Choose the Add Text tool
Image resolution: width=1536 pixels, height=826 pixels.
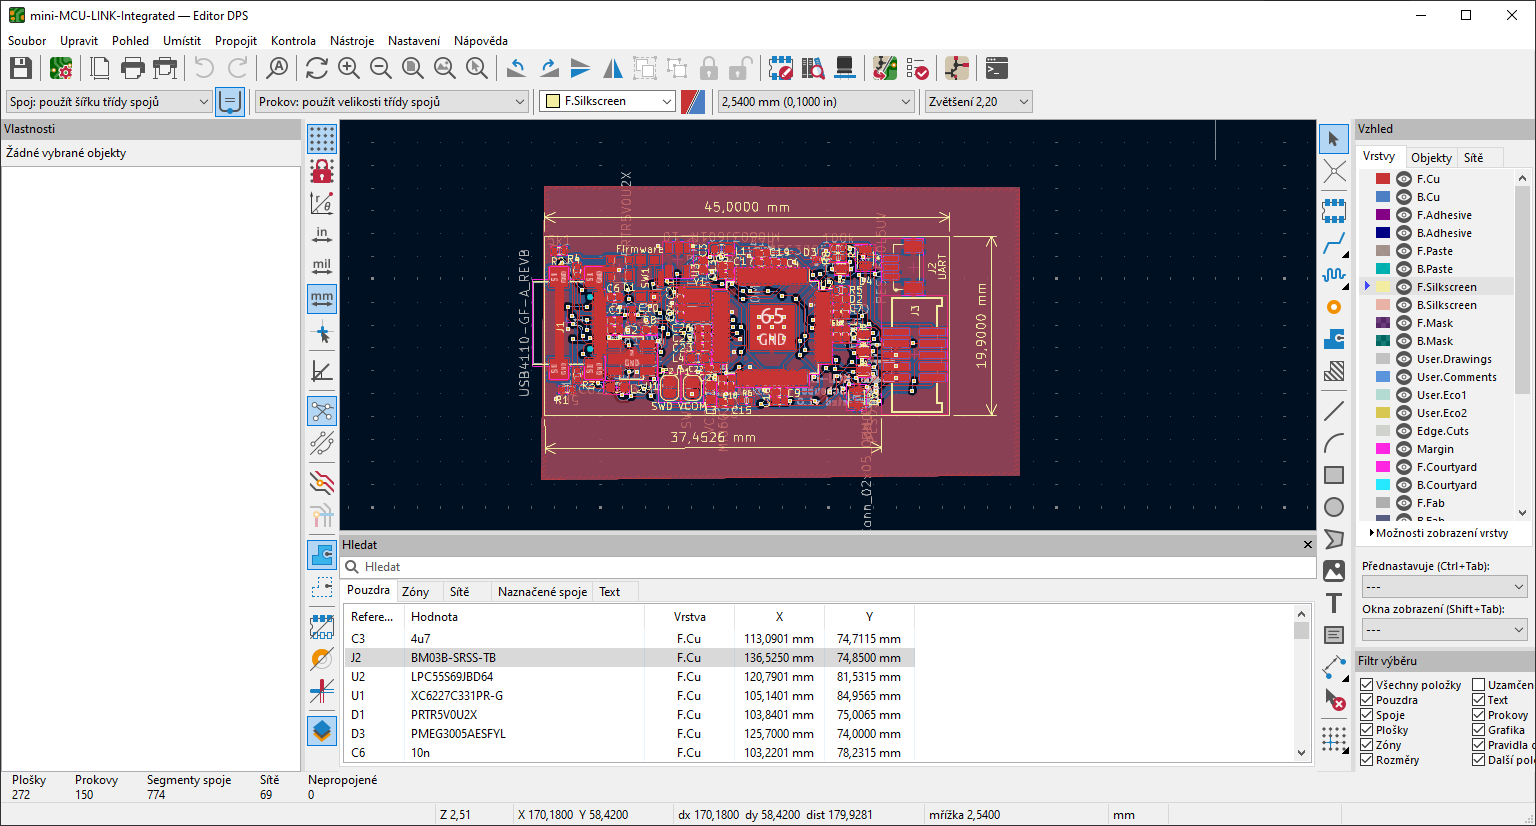tap(1334, 603)
